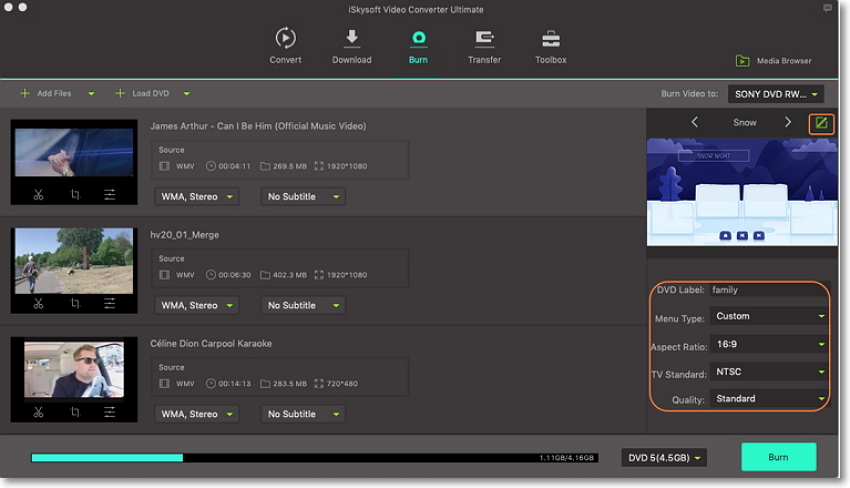Switch to the Download tab

tap(351, 46)
